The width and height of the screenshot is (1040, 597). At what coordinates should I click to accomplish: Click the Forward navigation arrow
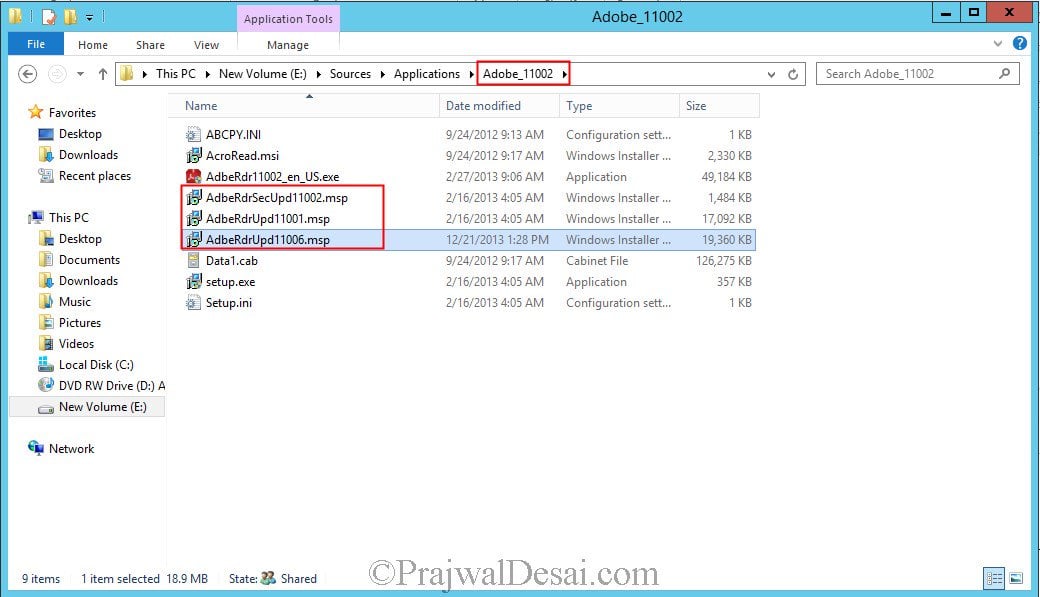[57, 74]
